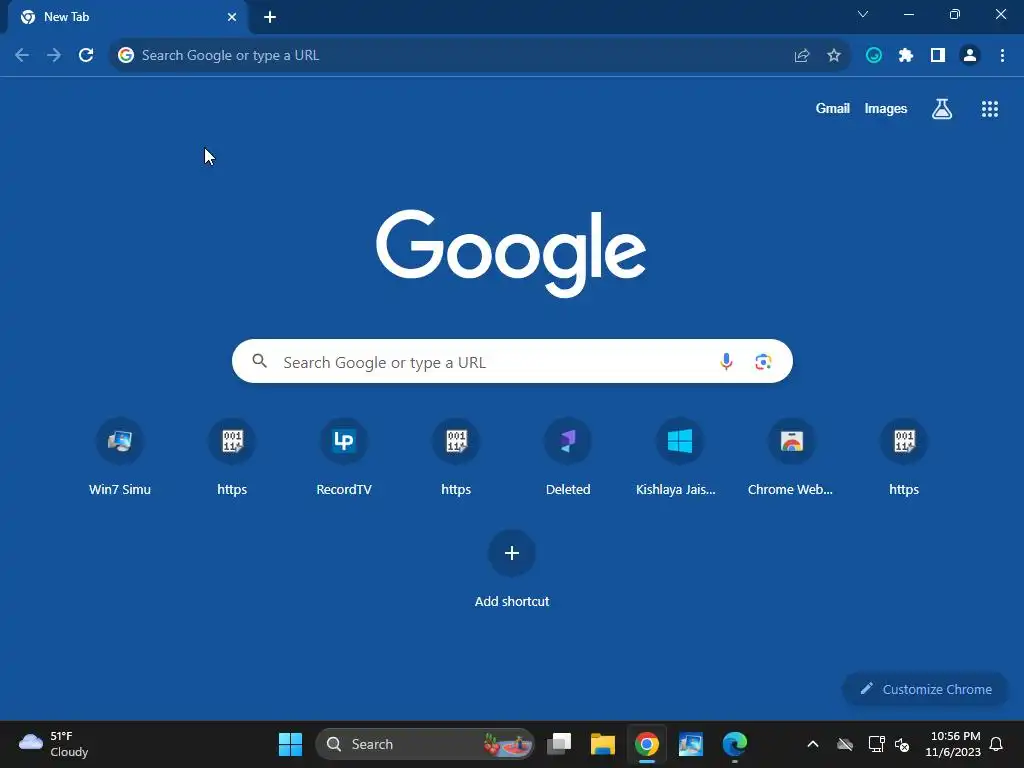Screen dimensions: 1024x768
Task: Click the Google icon in the address bar
Action: coord(126,56)
